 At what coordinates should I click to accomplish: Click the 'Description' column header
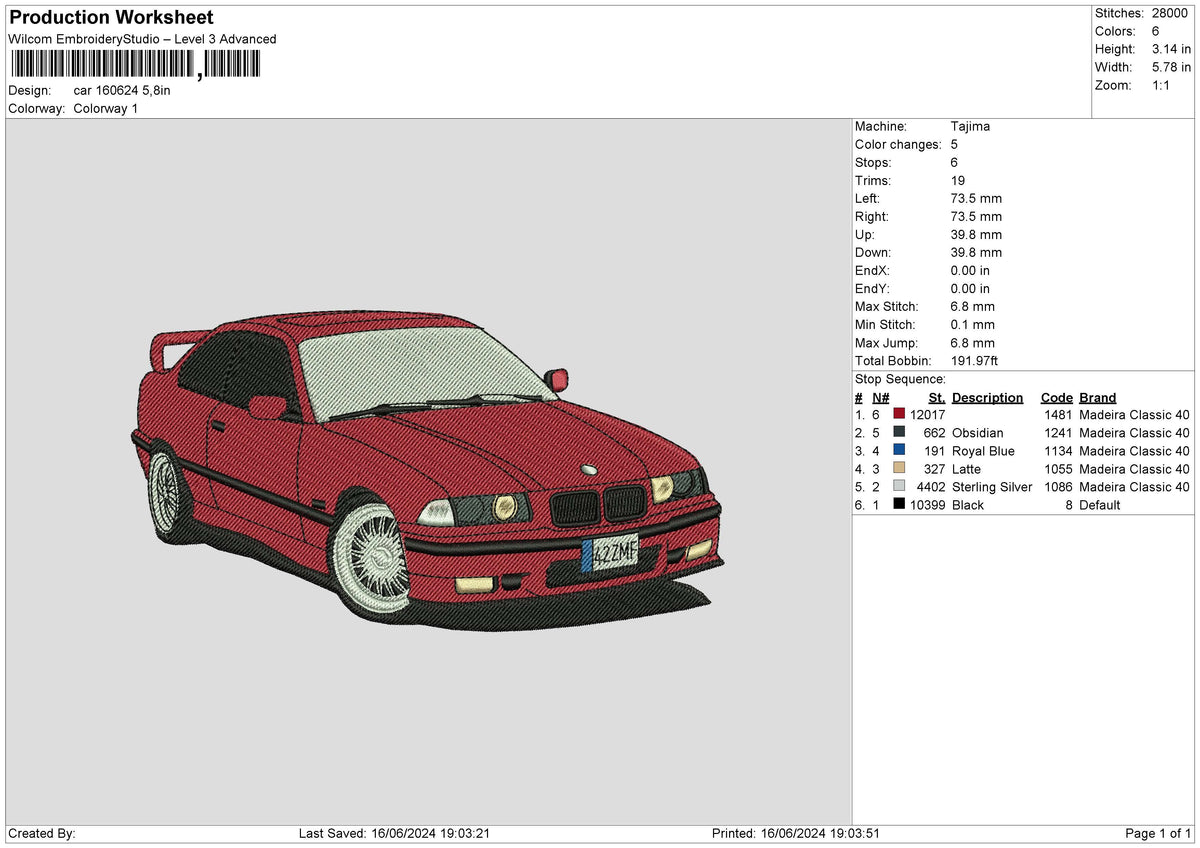[x=987, y=398]
